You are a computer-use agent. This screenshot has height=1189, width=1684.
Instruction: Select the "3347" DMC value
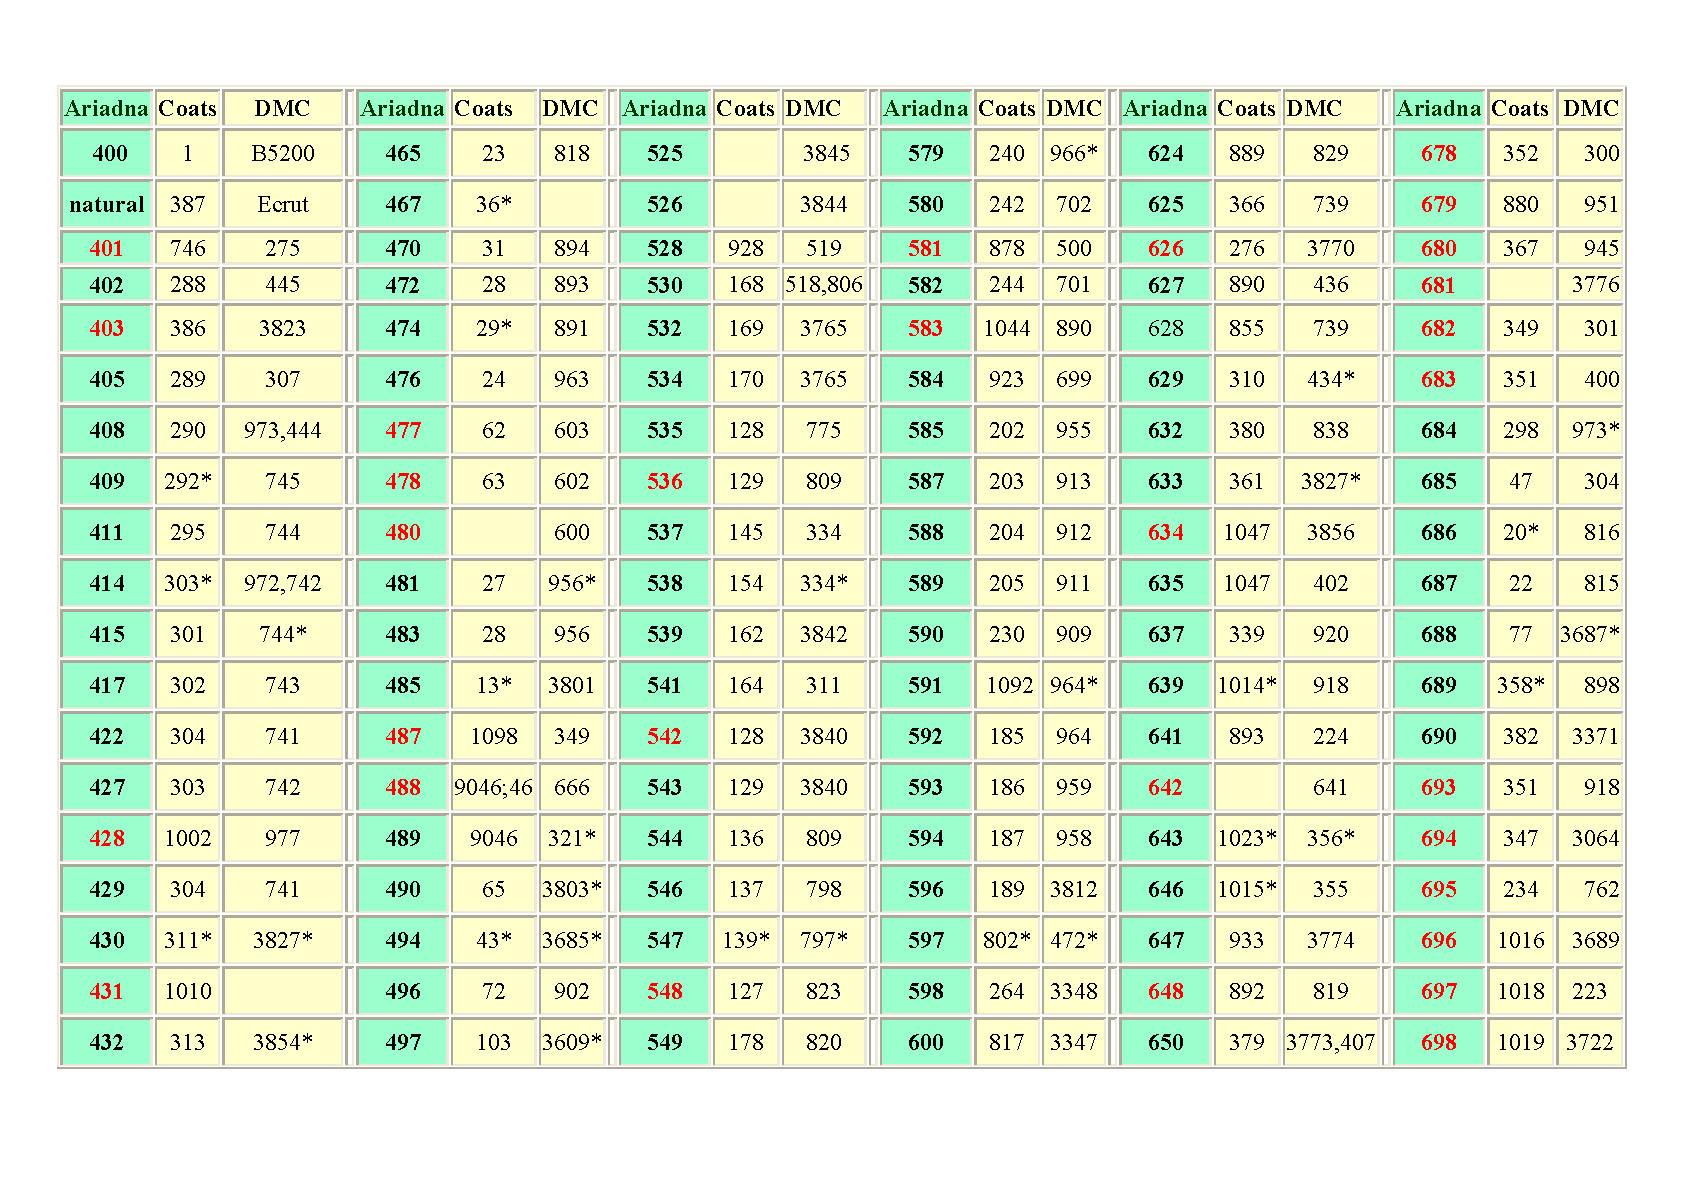point(1074,1043)
